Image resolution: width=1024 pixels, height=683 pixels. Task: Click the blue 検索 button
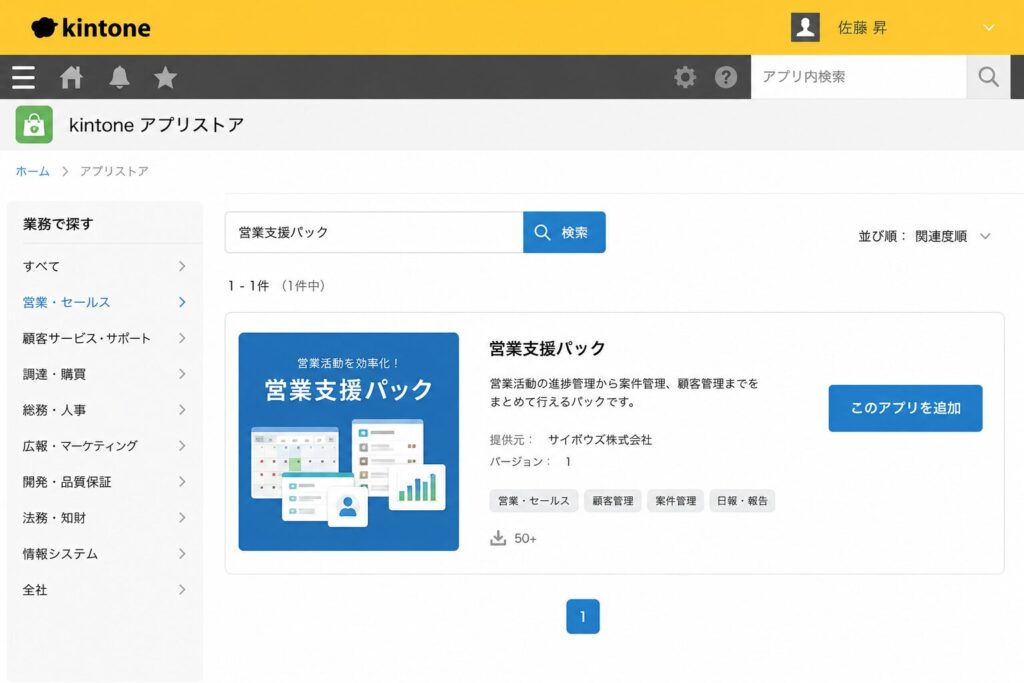564,232
